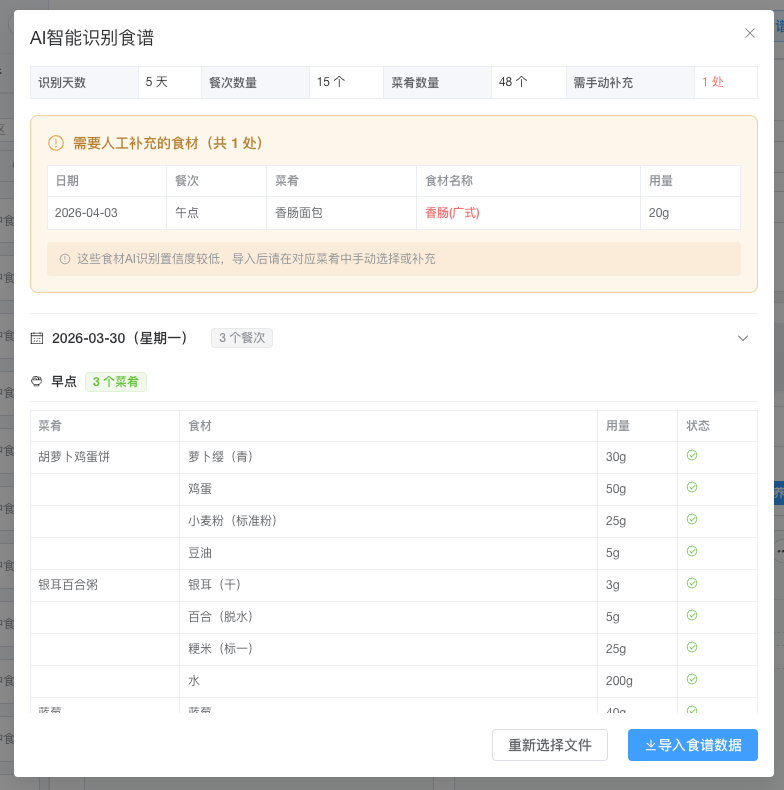Click the 48 个 dish count value
The height and width of the screenshot is (790, 784).
[x=513, y=82]
